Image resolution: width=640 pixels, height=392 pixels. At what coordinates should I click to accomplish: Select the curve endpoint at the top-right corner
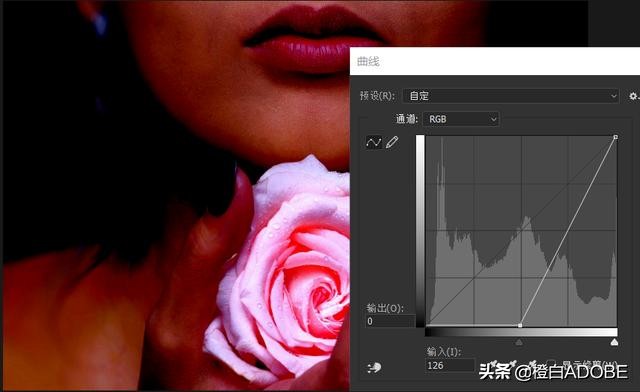(x=616, y=137)
